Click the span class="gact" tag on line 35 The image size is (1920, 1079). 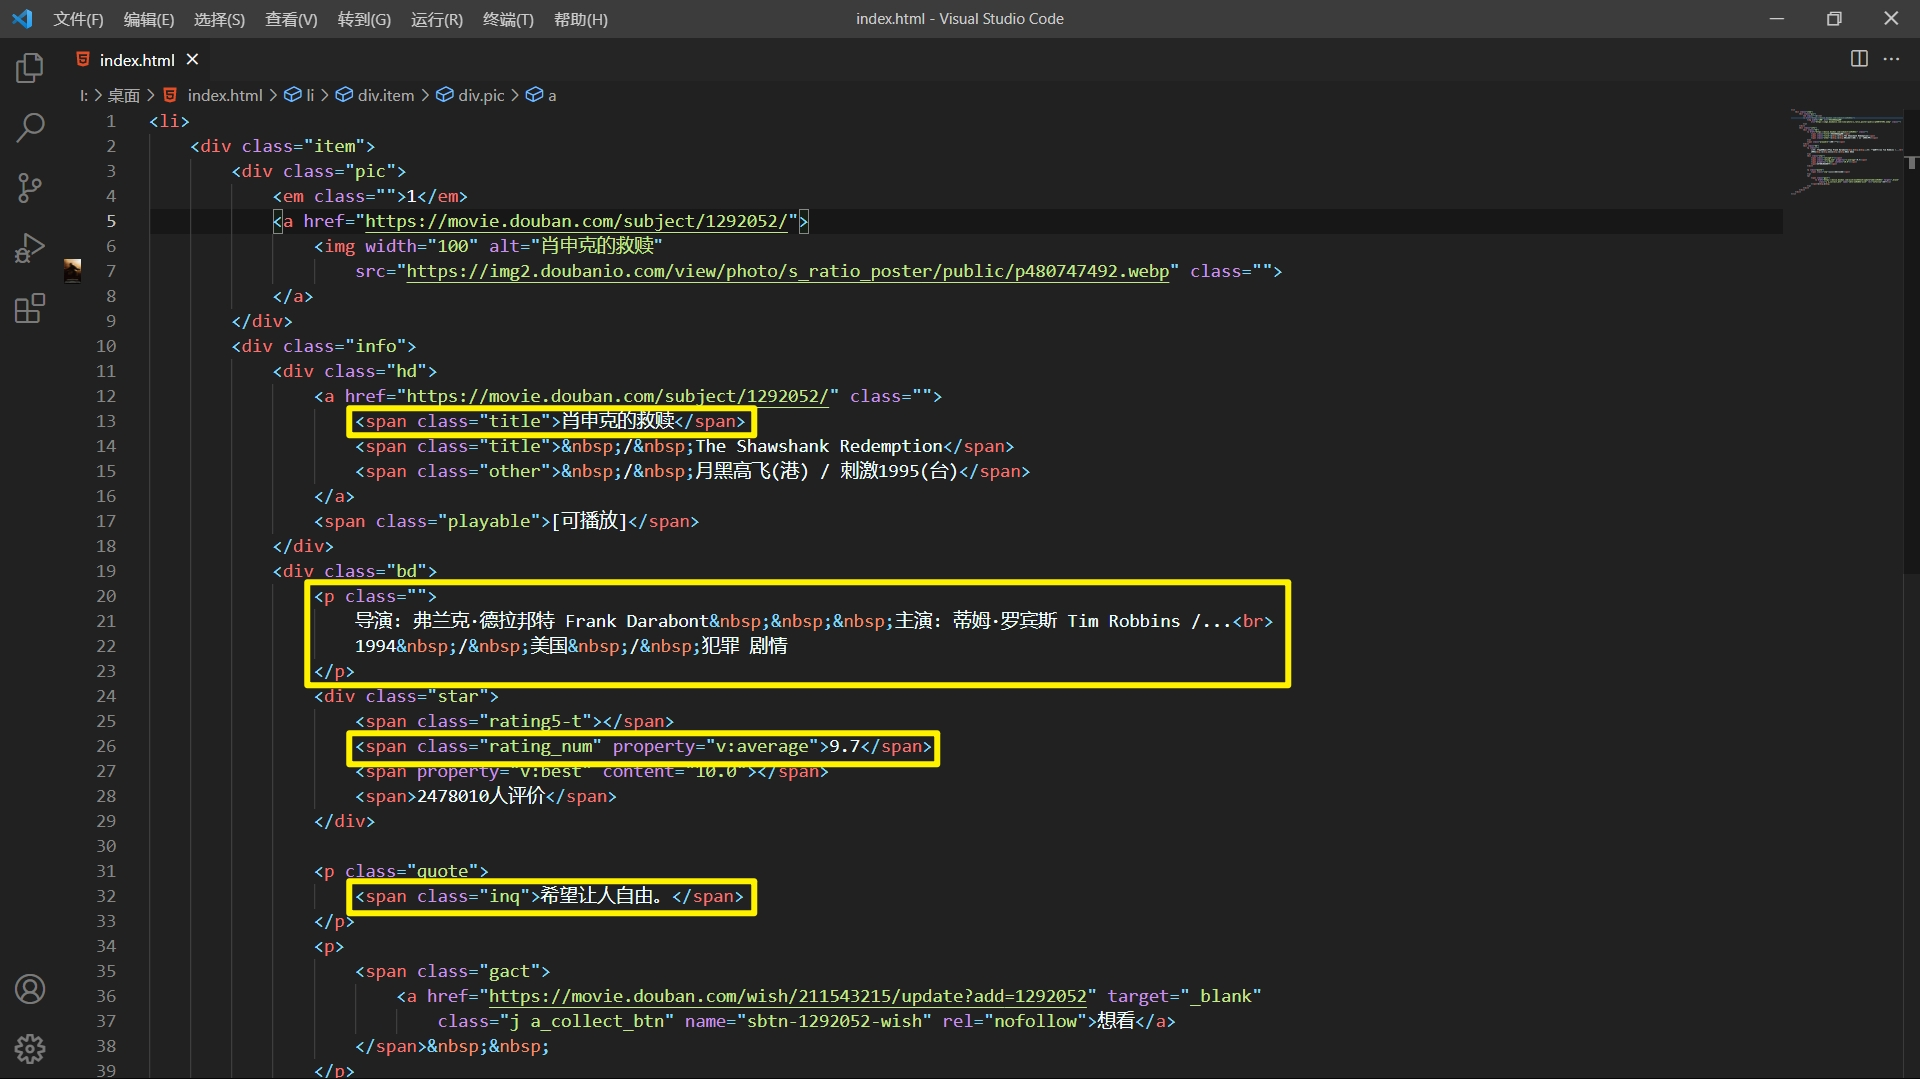pyautogui.click(x=452, y=971)
